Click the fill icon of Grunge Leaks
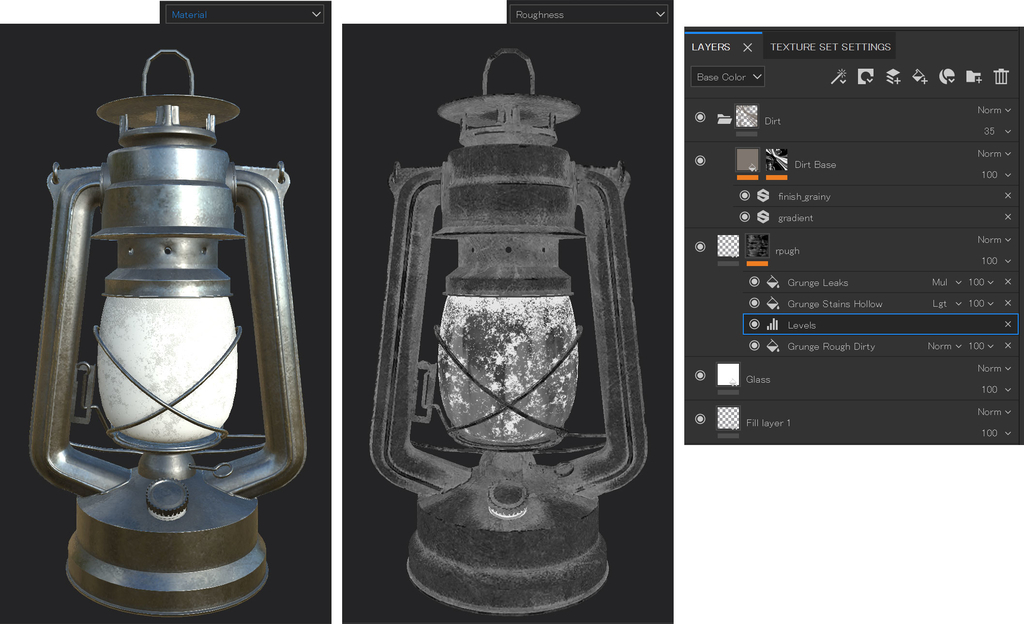This screenshot has height=624, width=1024. [773, 282]
